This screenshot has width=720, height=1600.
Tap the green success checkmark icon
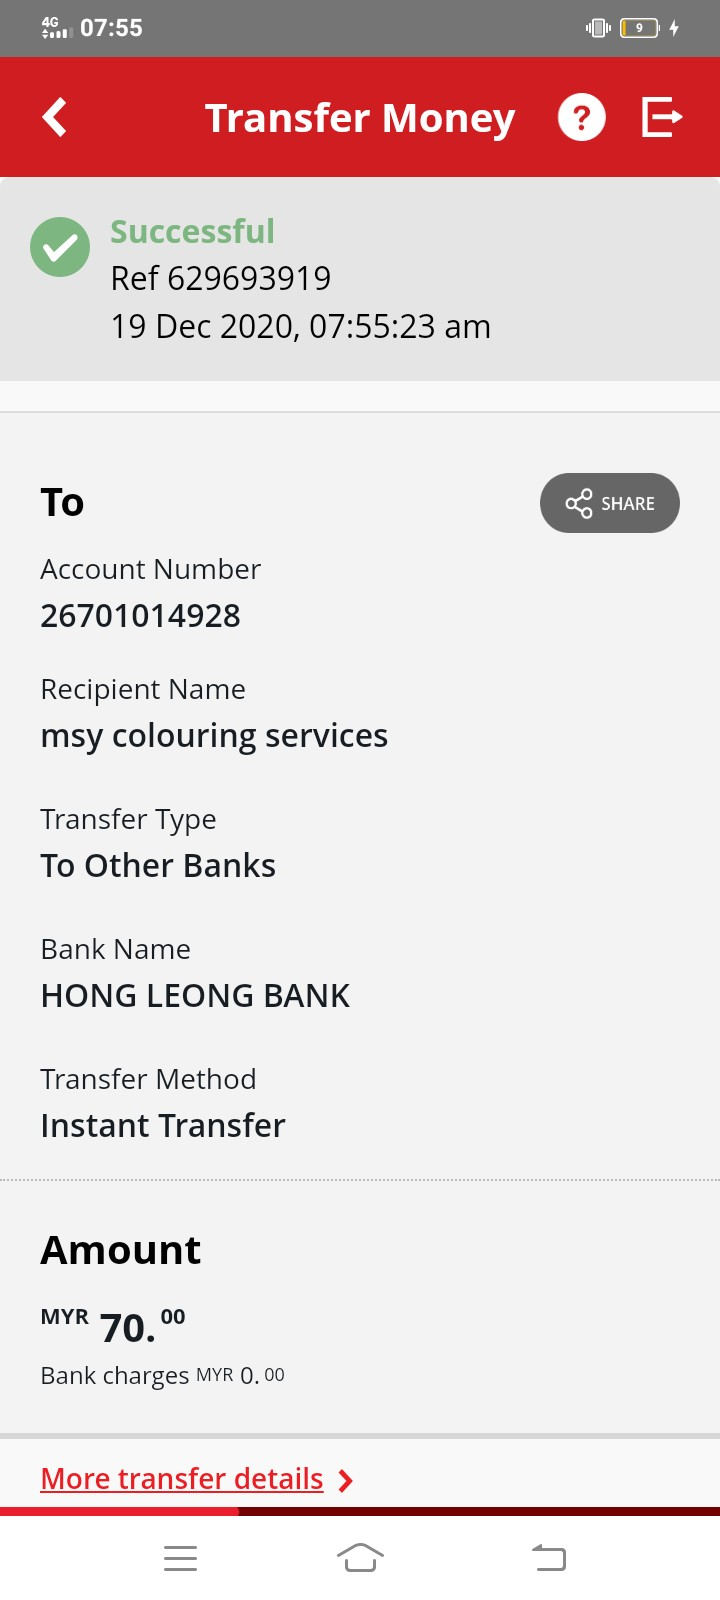[x=60, y=247]
